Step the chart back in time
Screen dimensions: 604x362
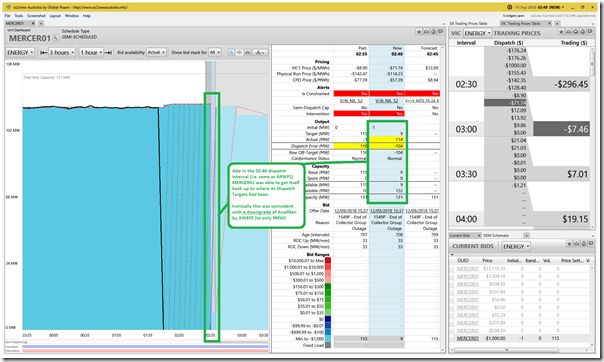(x=44, y=52)
